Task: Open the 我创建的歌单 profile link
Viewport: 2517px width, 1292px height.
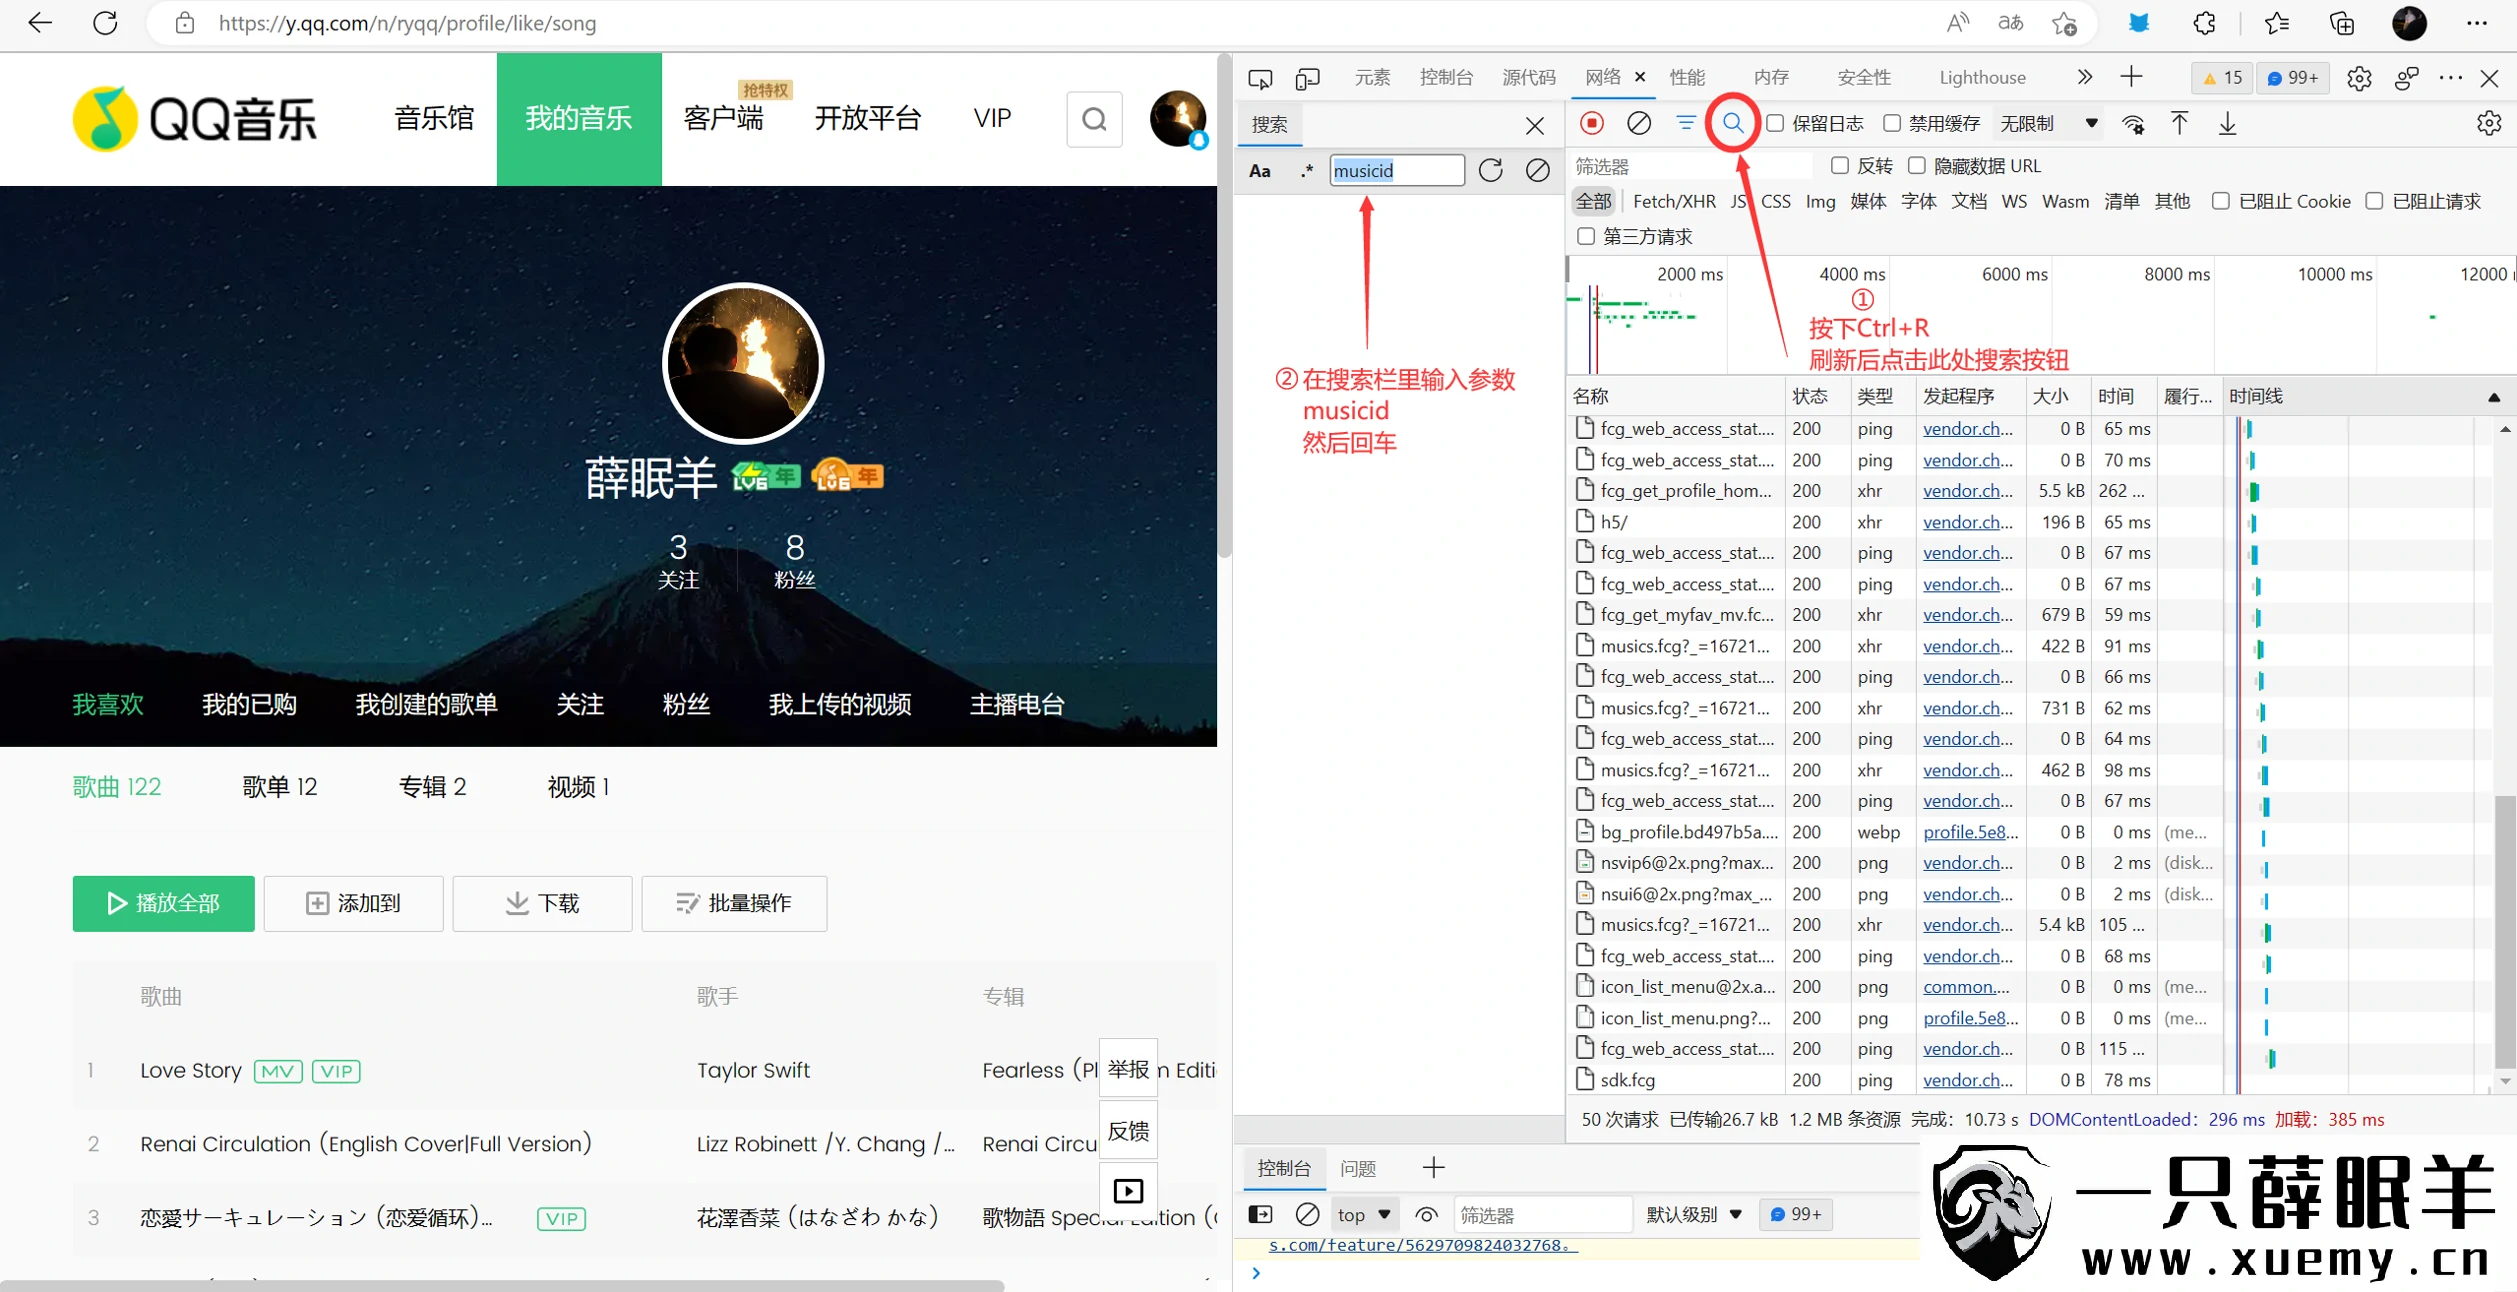Action: (x=426, y=704)
